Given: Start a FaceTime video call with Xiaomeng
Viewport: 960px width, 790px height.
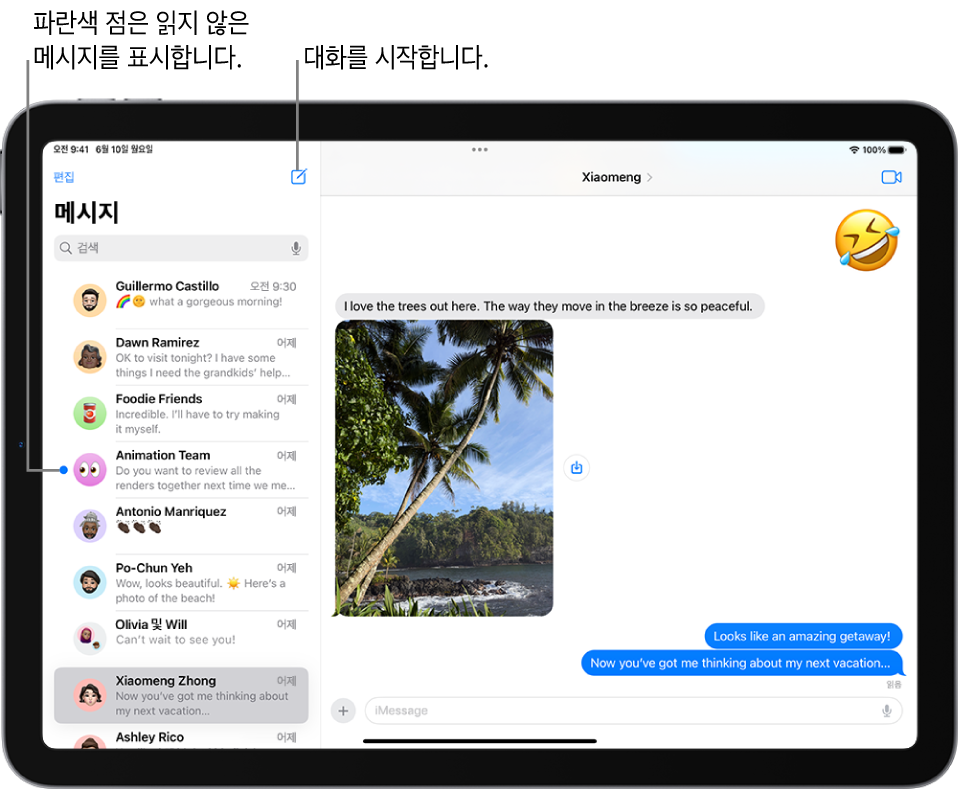Looking at the screenshot, I should tap(891, 177).
